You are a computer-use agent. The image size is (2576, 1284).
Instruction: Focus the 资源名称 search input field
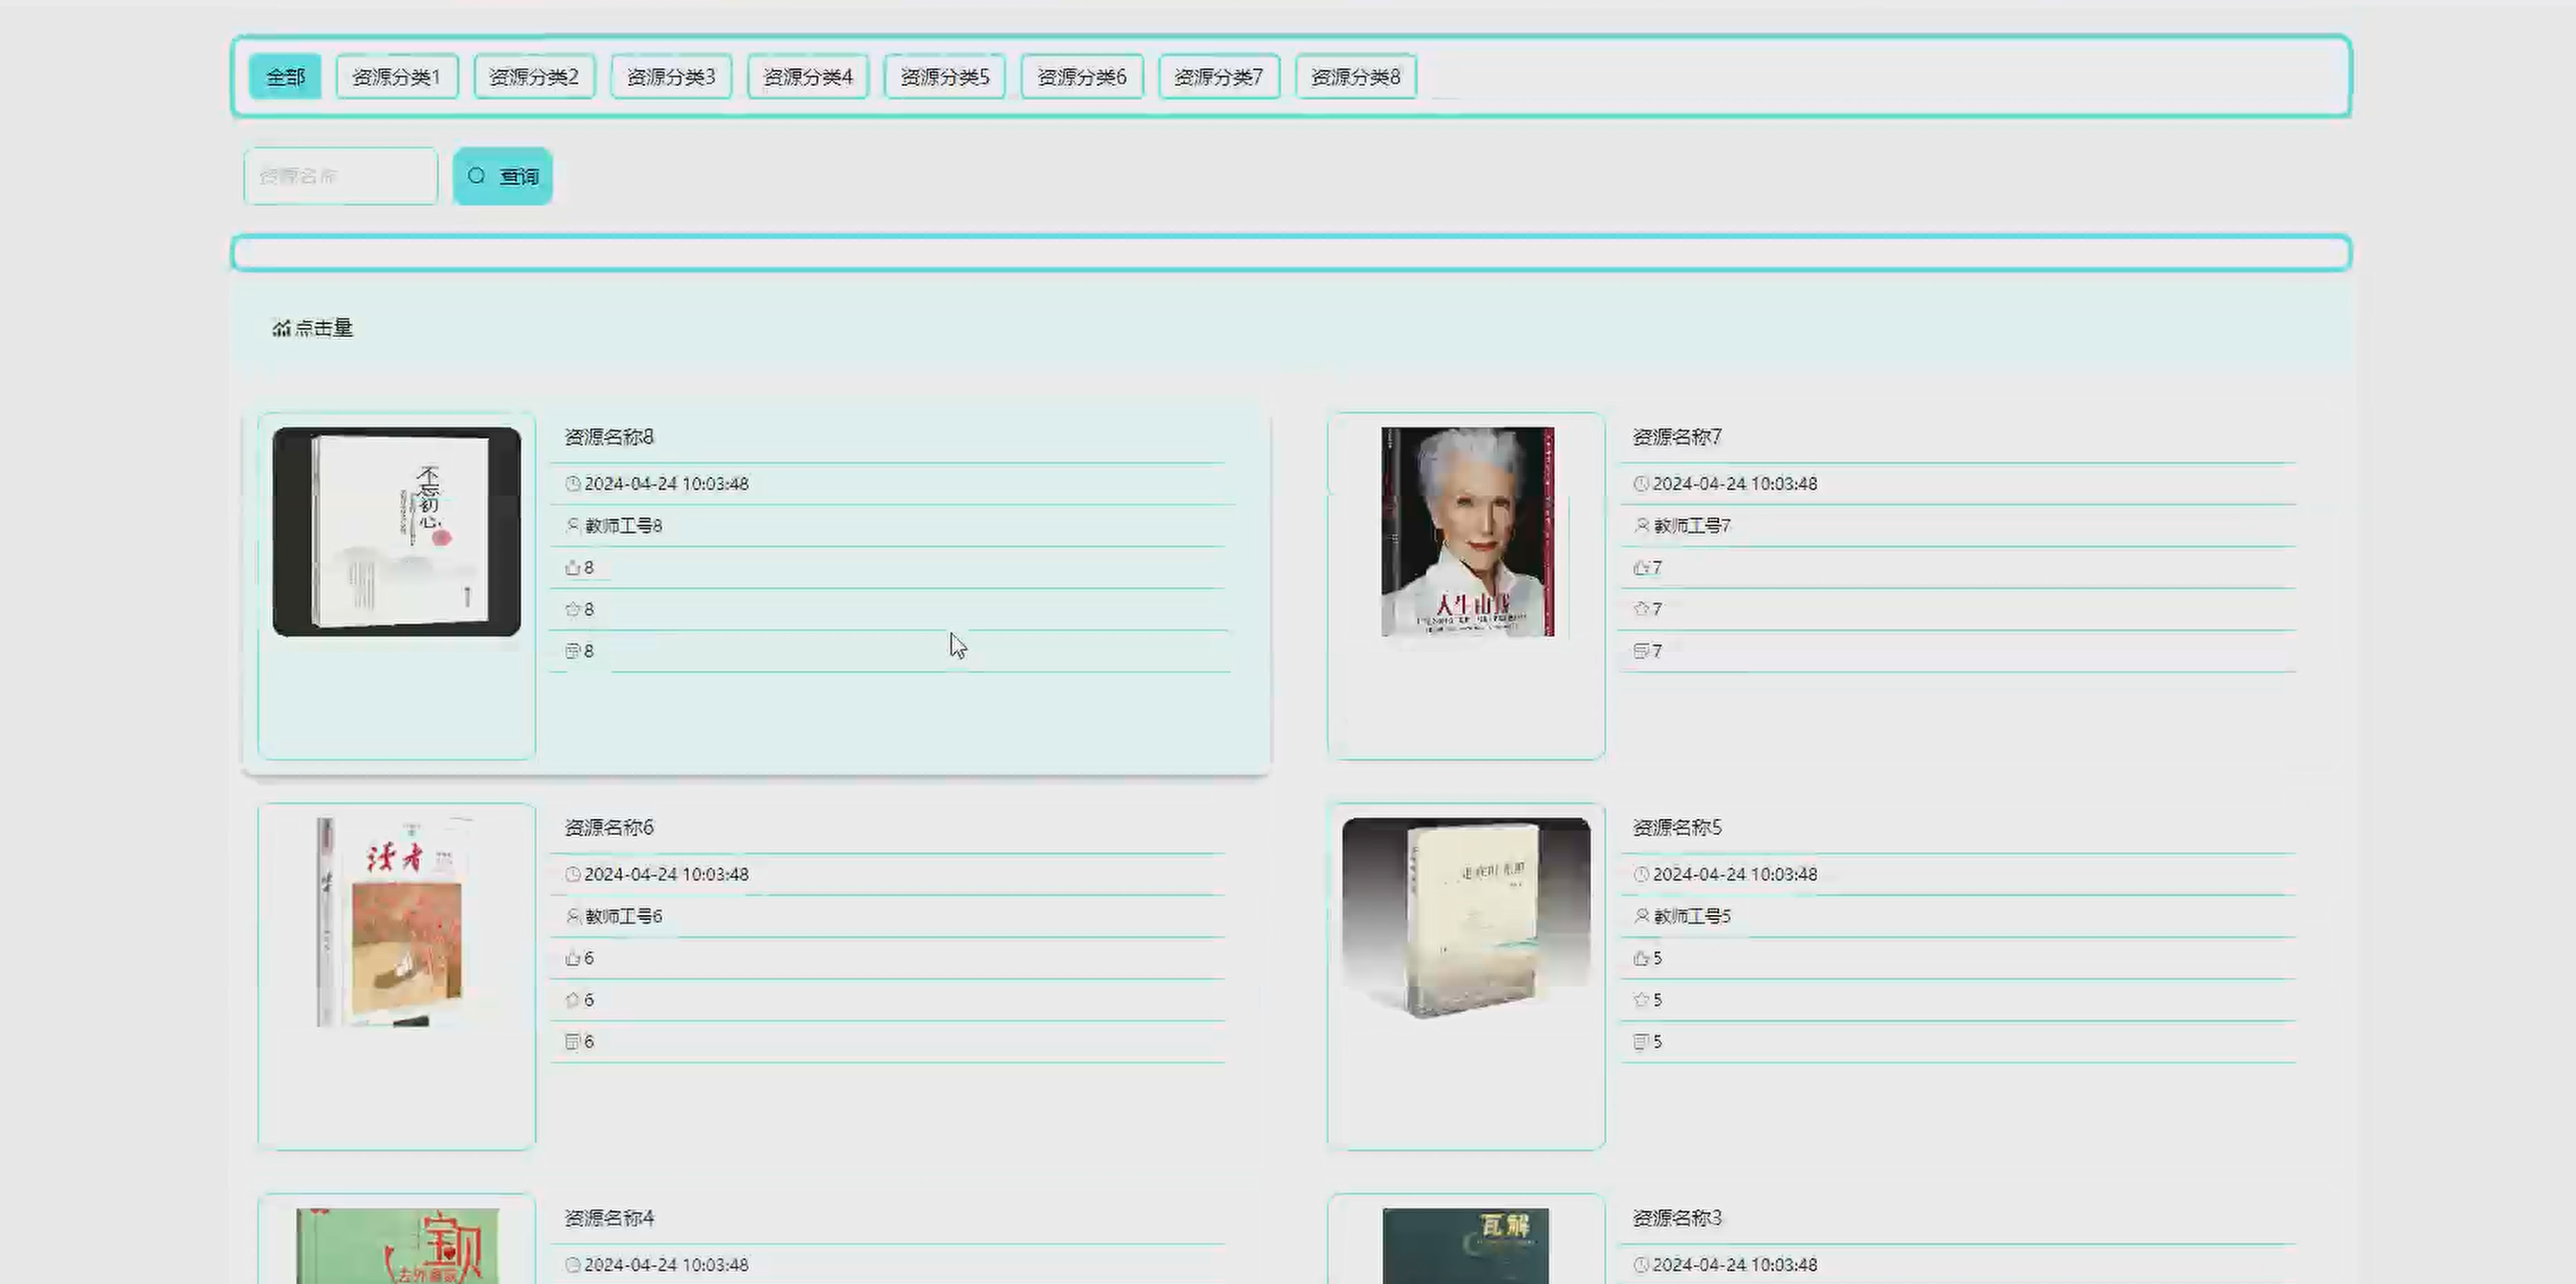341,176
